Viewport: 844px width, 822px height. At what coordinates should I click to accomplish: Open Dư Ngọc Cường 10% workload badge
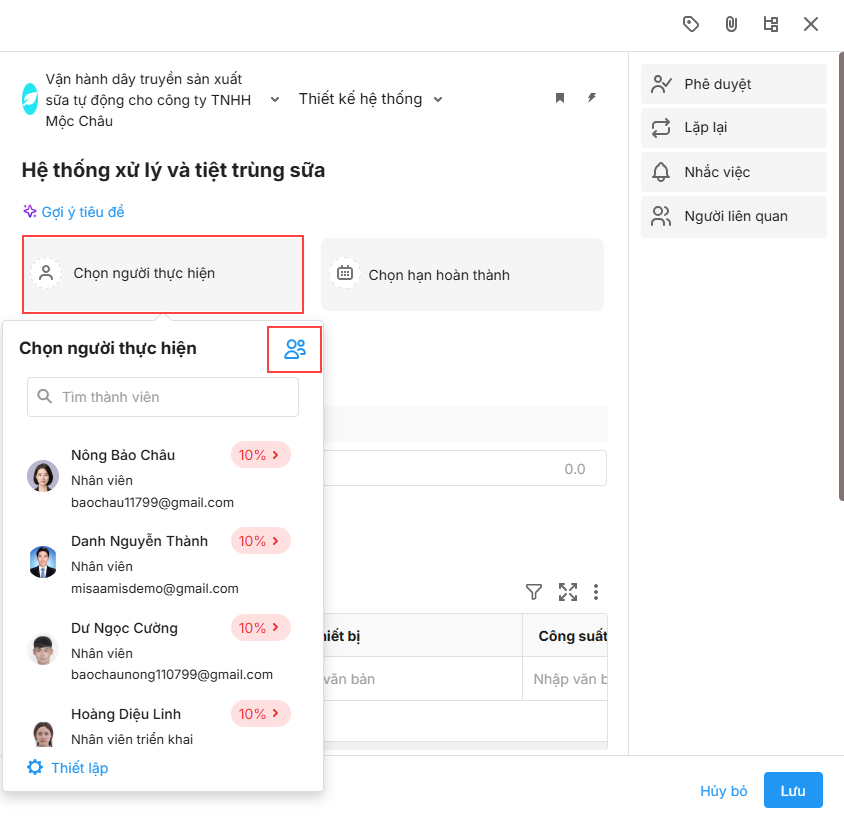coord(261,628)
